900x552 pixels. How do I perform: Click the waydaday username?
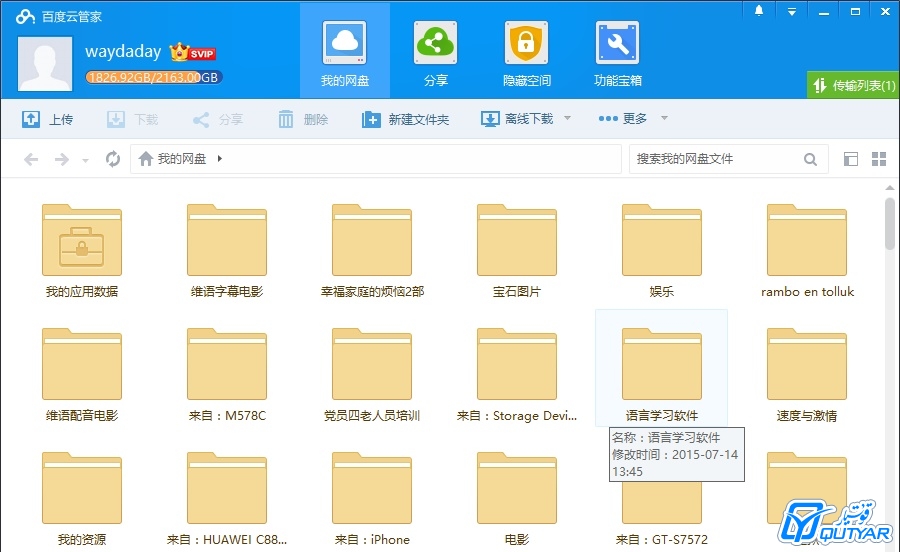123,52
